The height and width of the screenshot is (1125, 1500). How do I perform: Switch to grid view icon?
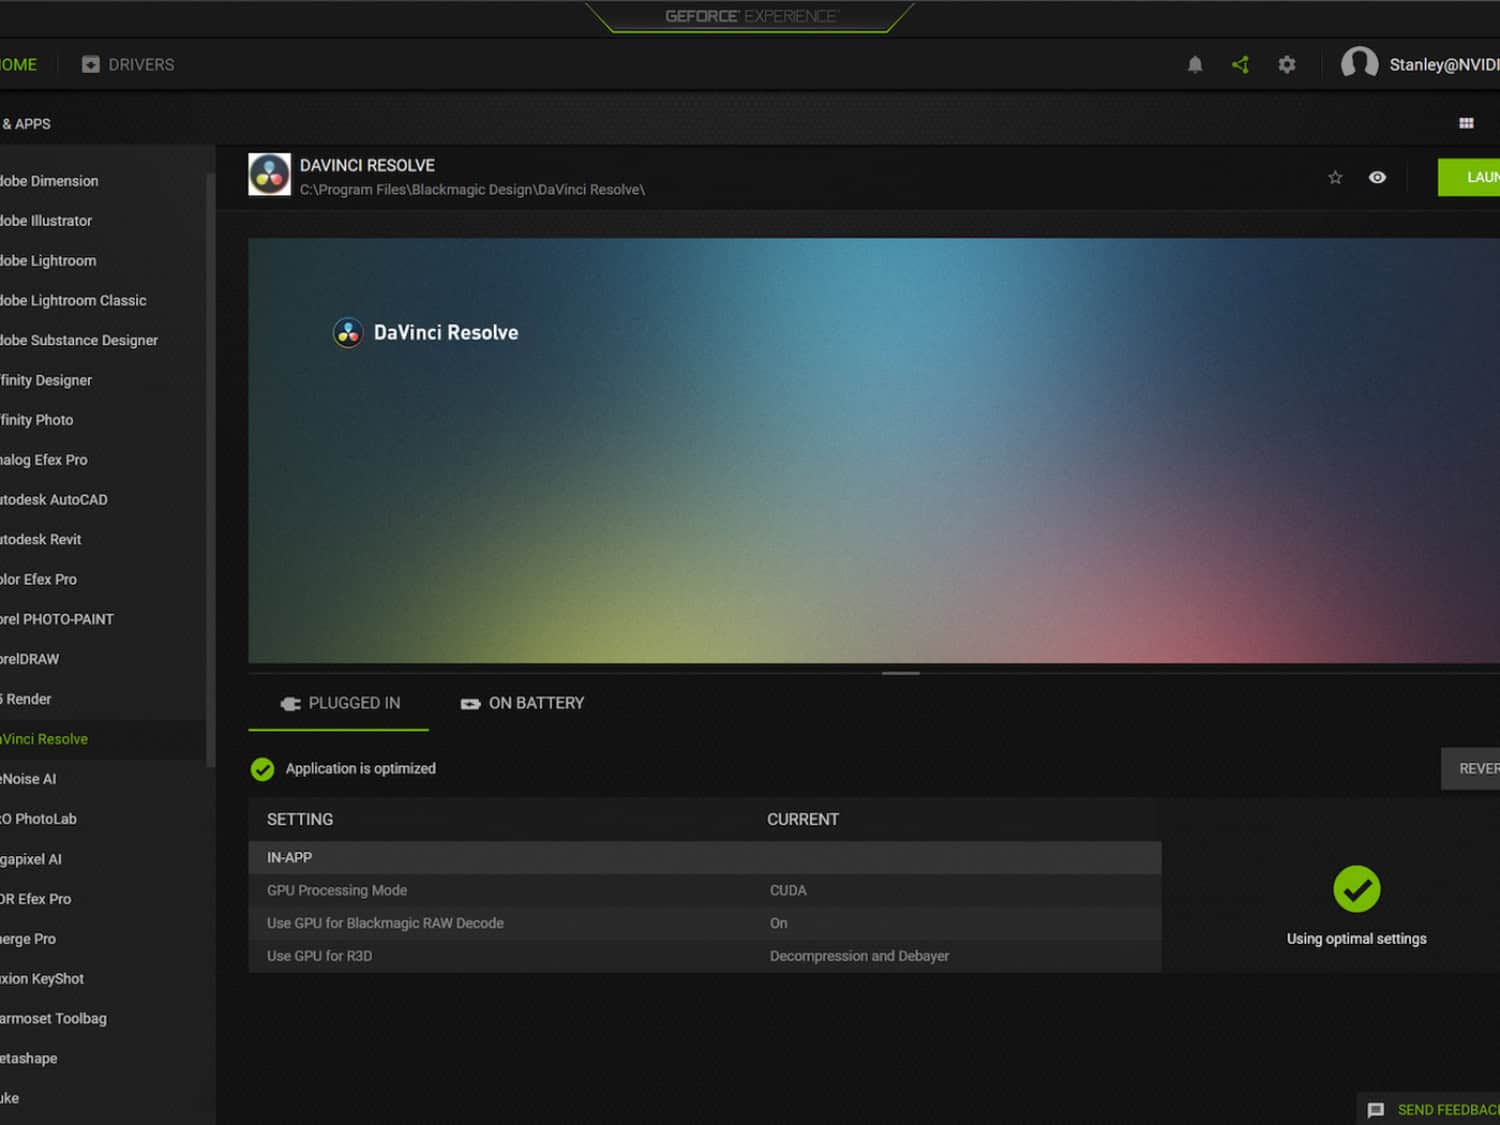[1466, 123]
